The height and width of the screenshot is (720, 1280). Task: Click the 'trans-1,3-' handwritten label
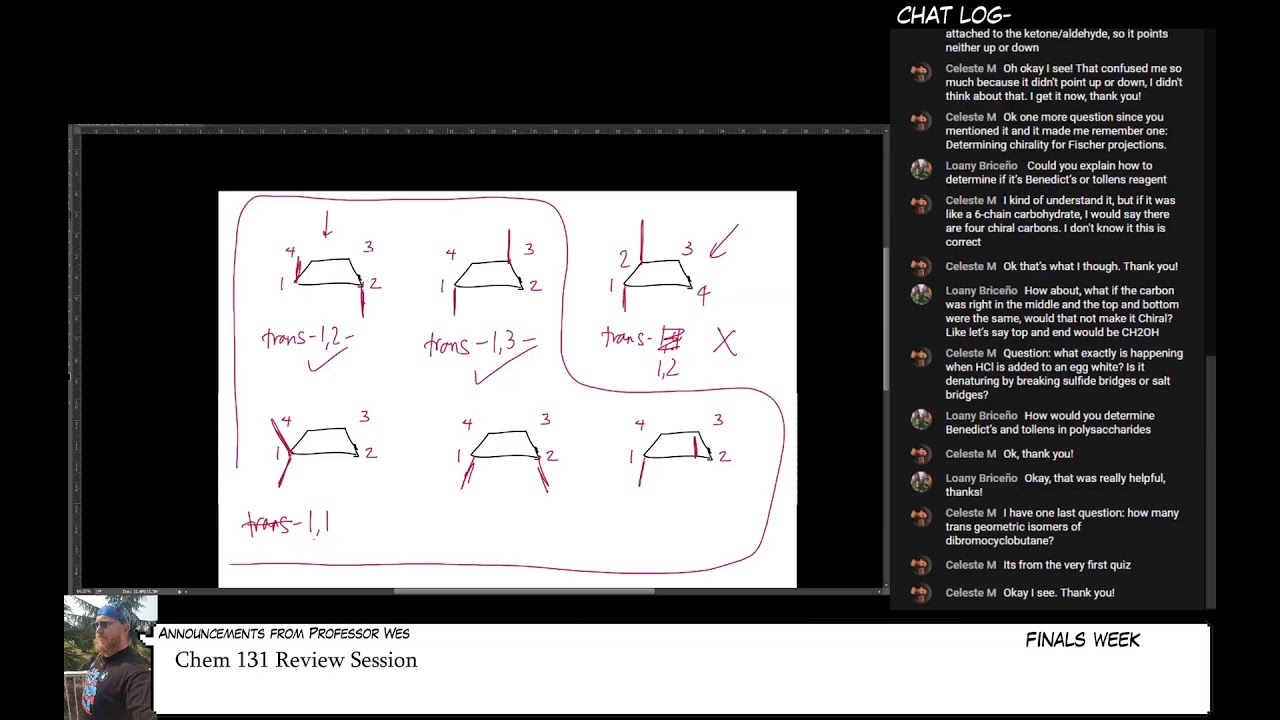point(480,344)
